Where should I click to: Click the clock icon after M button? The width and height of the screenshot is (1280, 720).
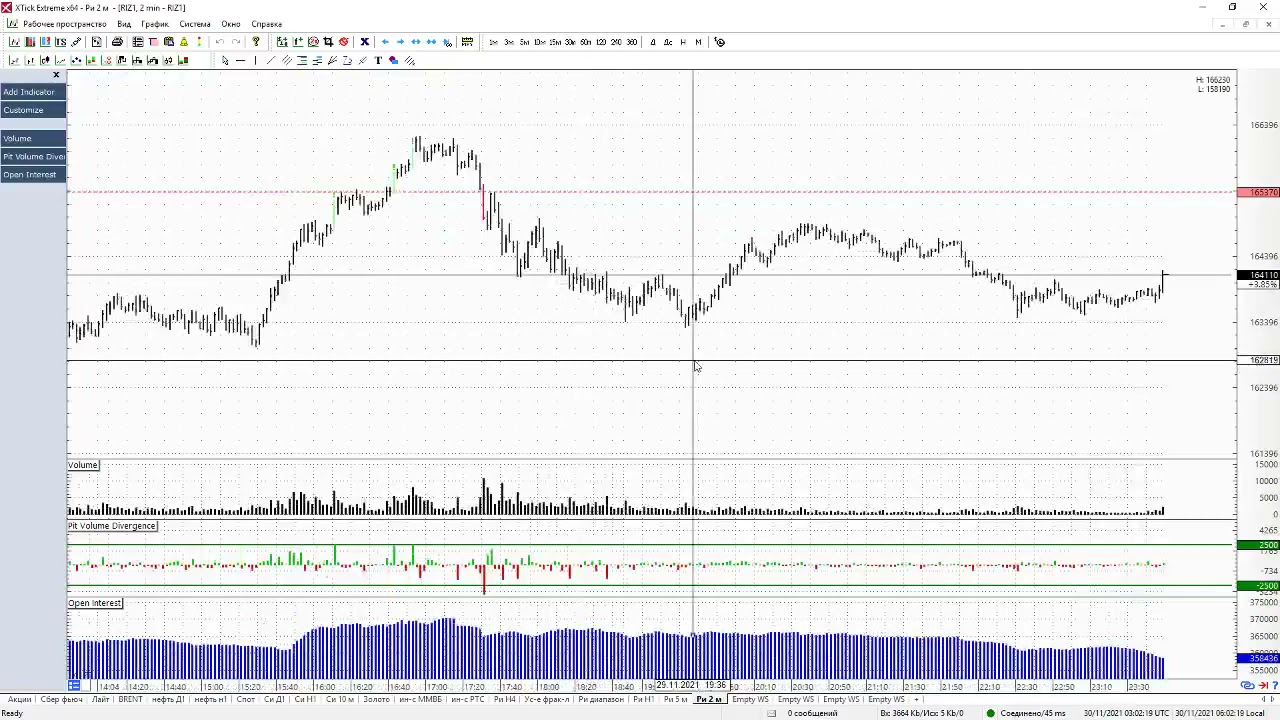point(720,42)
